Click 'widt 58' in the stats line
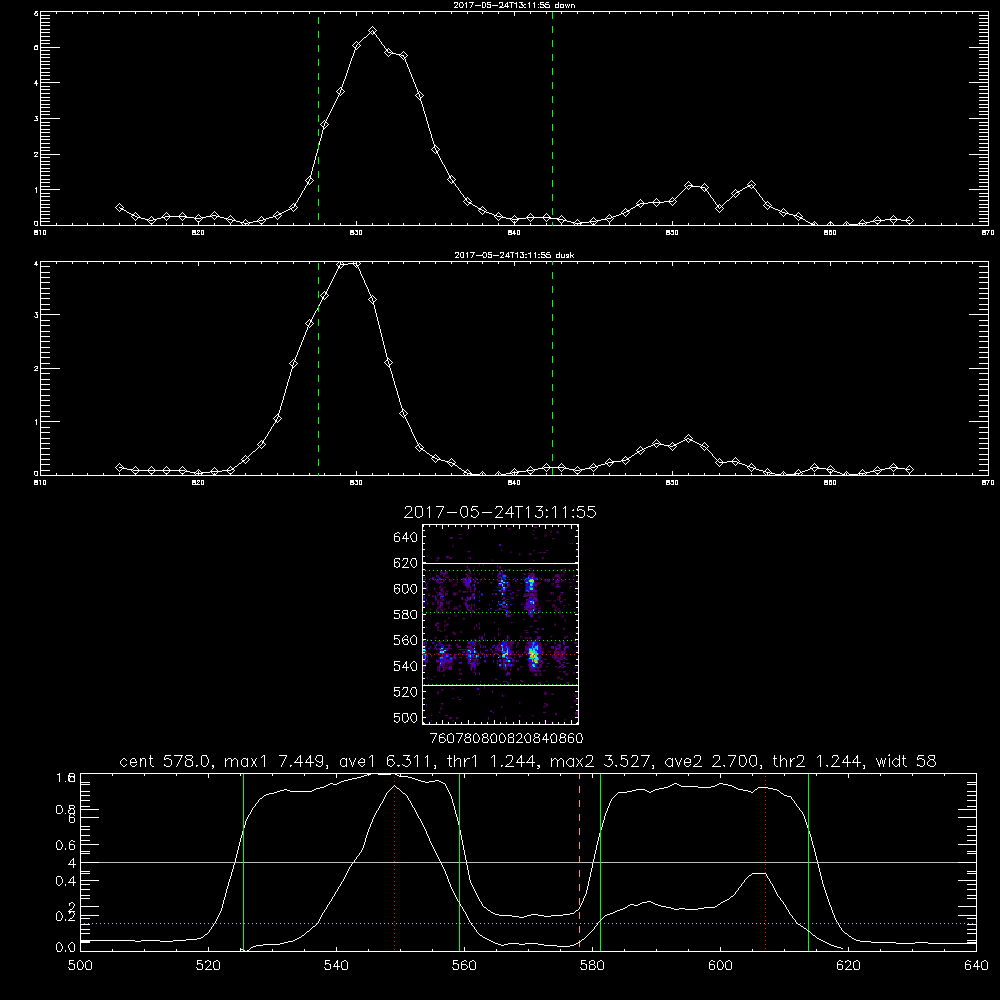 pos(906,761)
